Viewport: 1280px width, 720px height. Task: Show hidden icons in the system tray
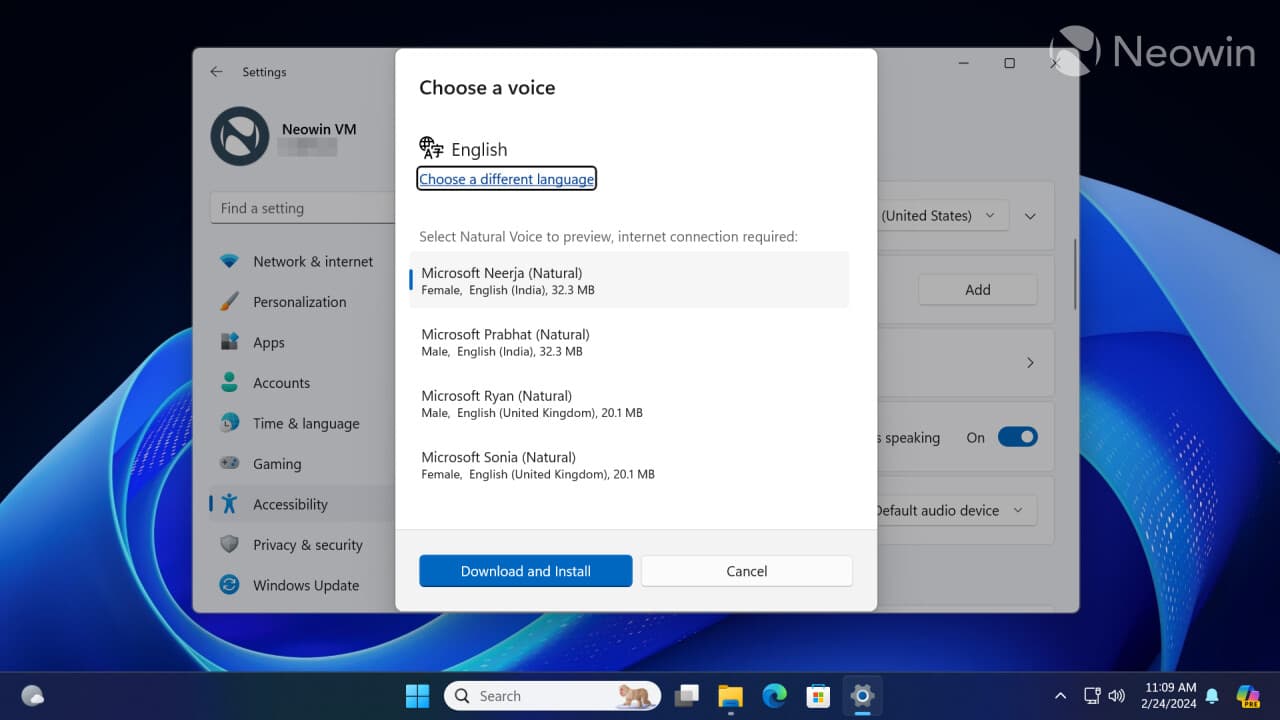1060,695
